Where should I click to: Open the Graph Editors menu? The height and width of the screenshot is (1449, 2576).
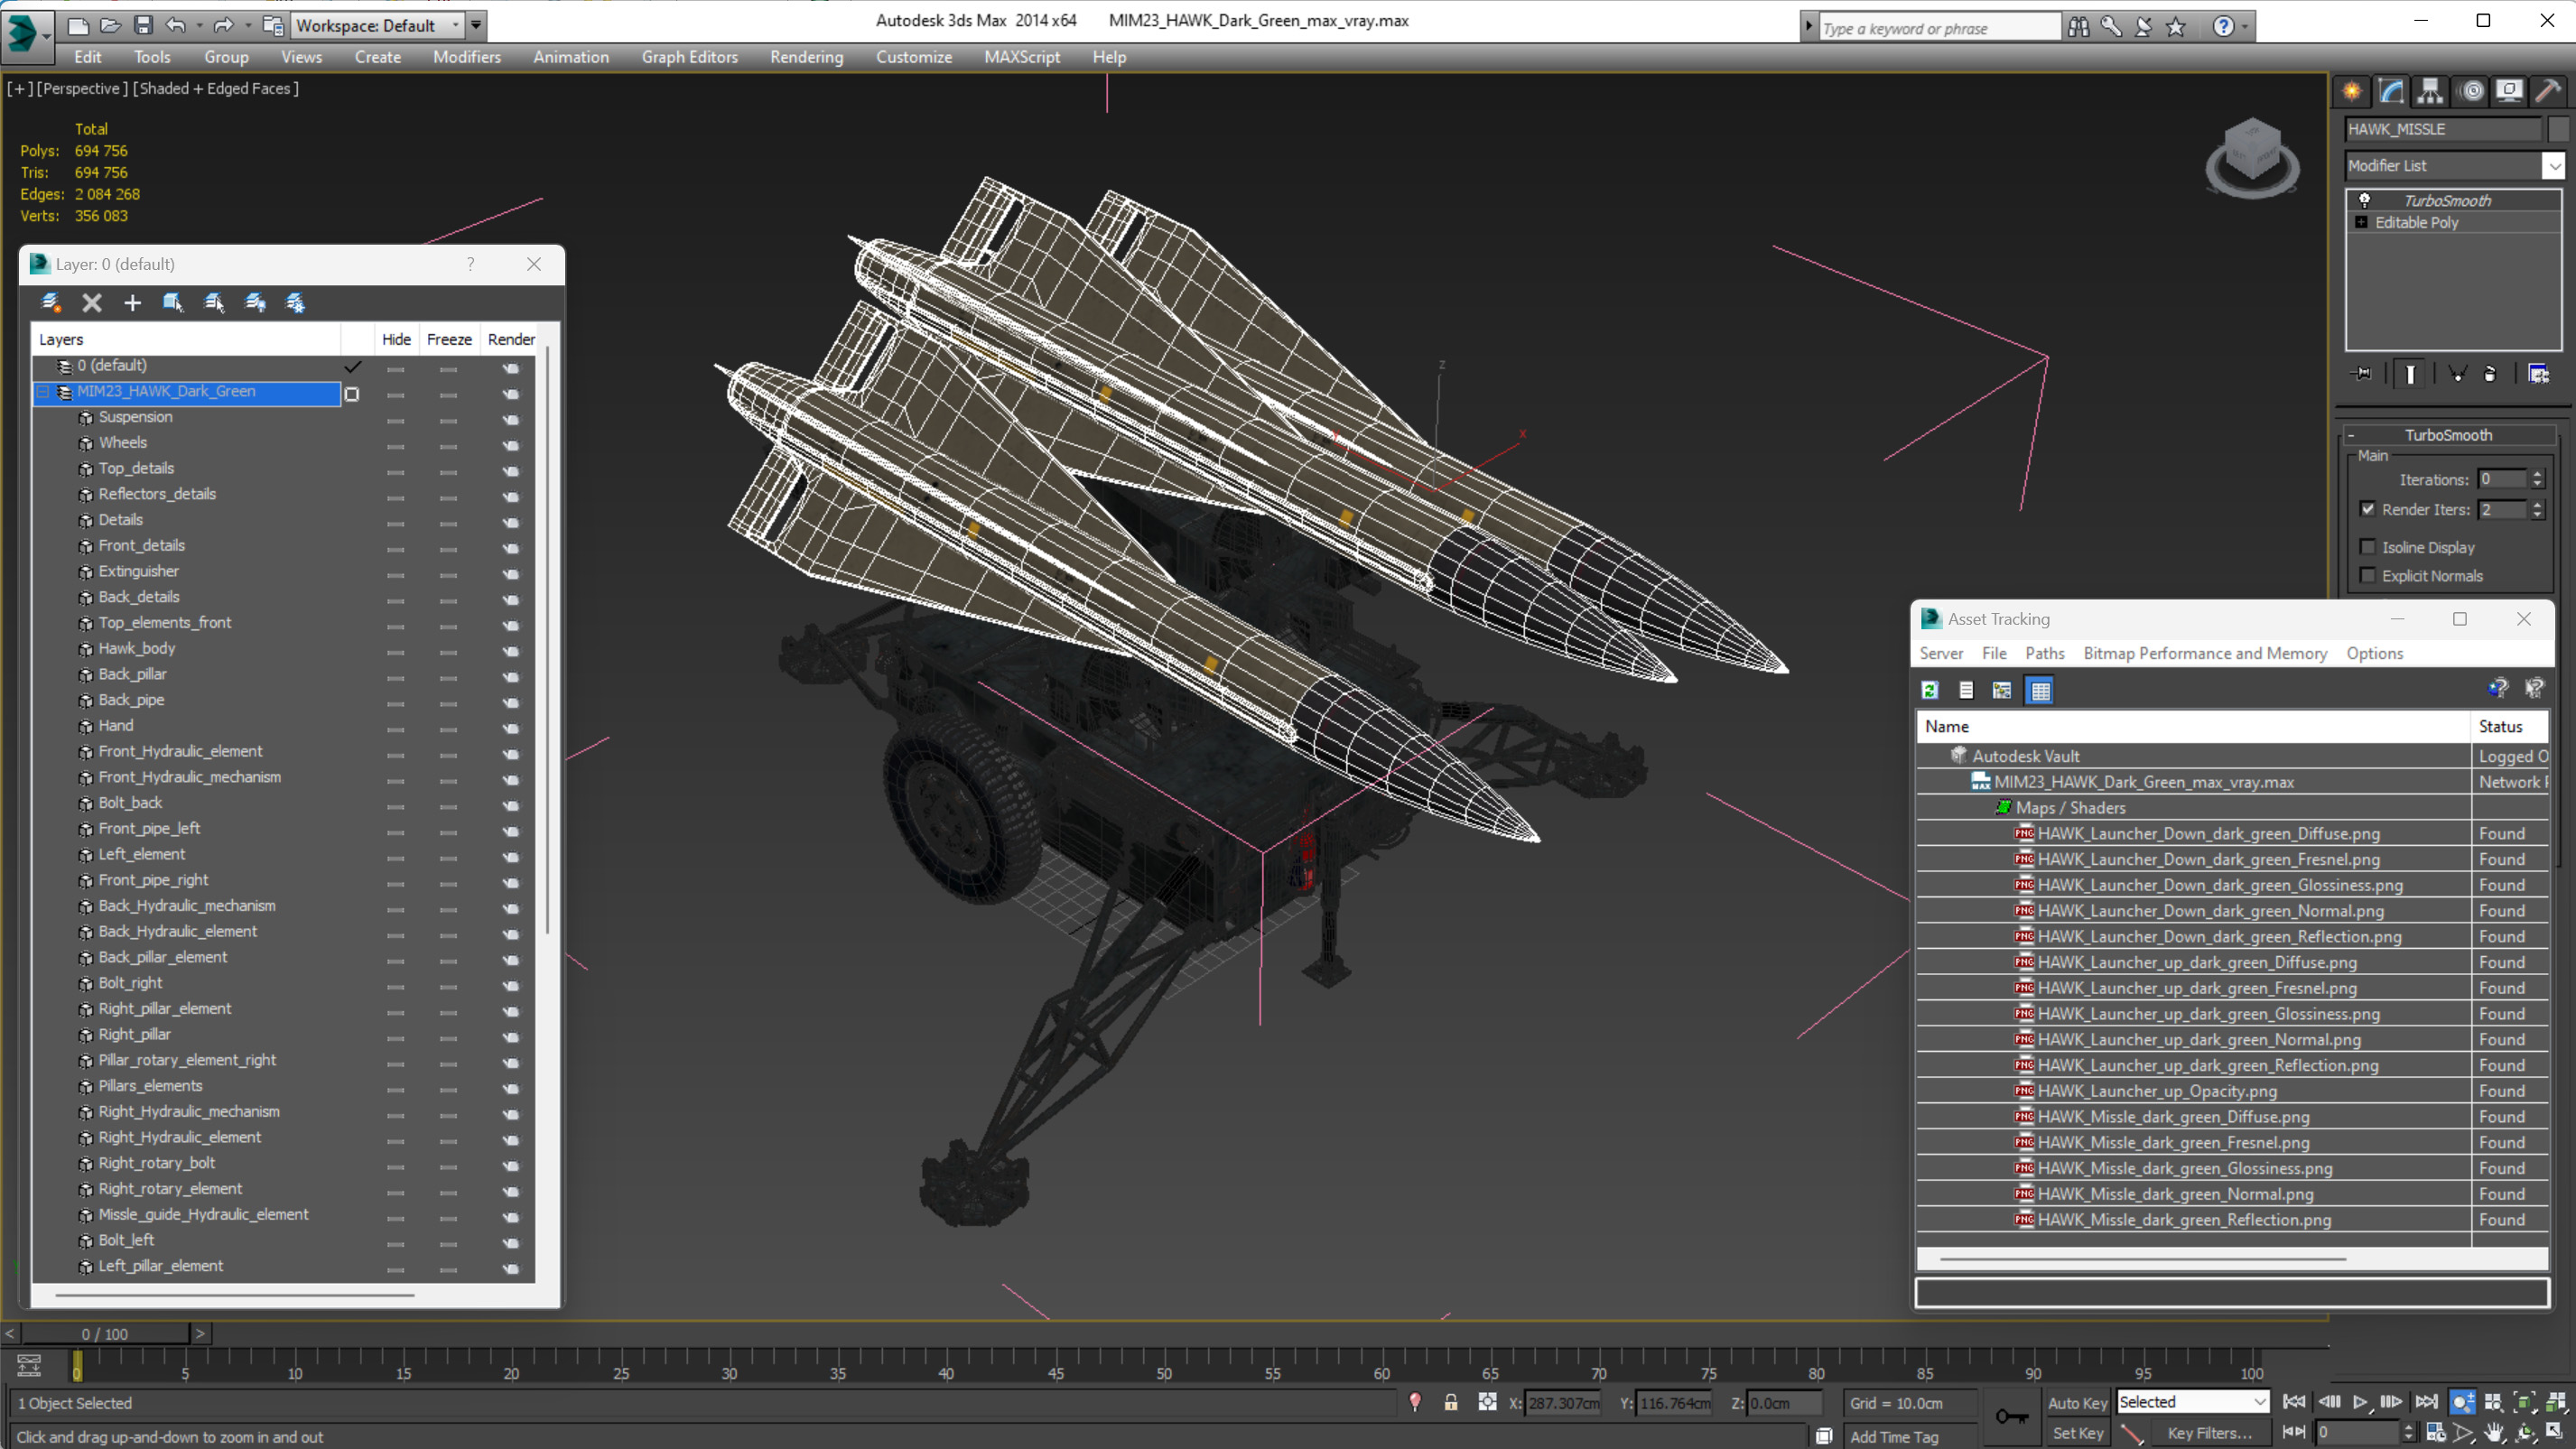click(690, 57)
